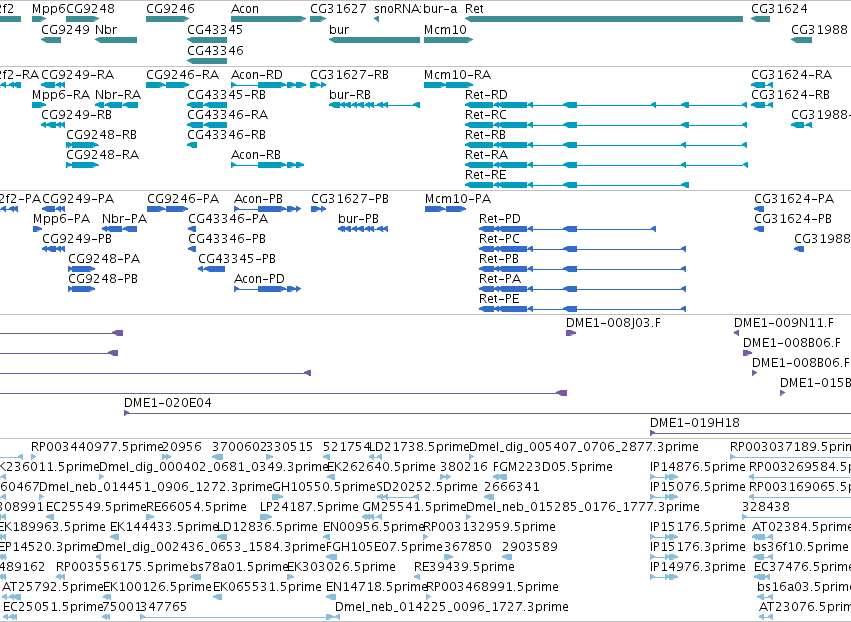Select the Ret-RE transcript
Screen dimensions: 851x622
click(x=577, y=185)
